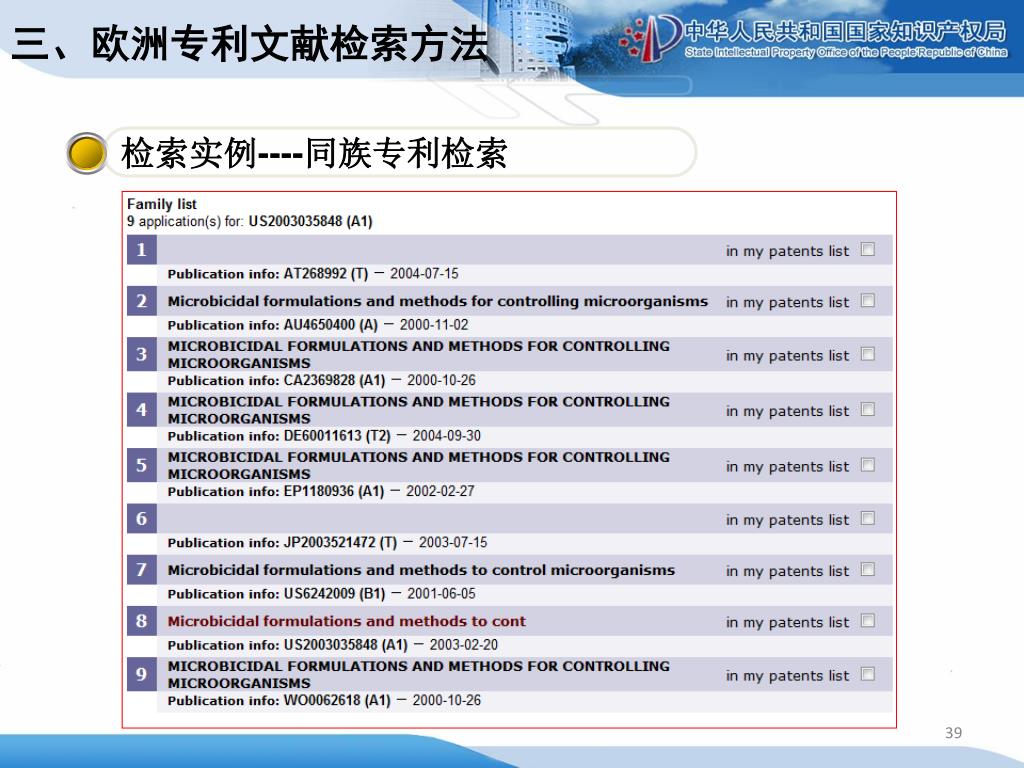Tick the checkbox for JP2003521472 entry

(867, 519)
